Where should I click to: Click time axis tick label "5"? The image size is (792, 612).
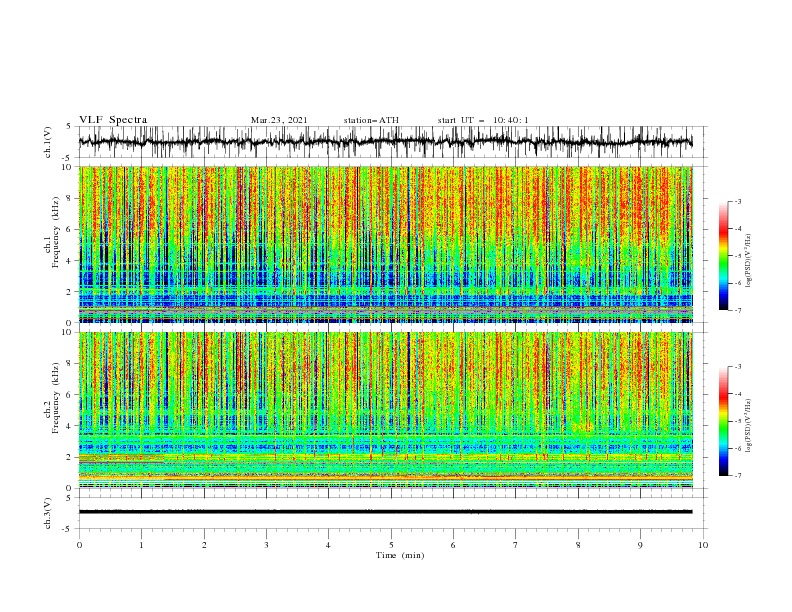(x=391, y=545)
